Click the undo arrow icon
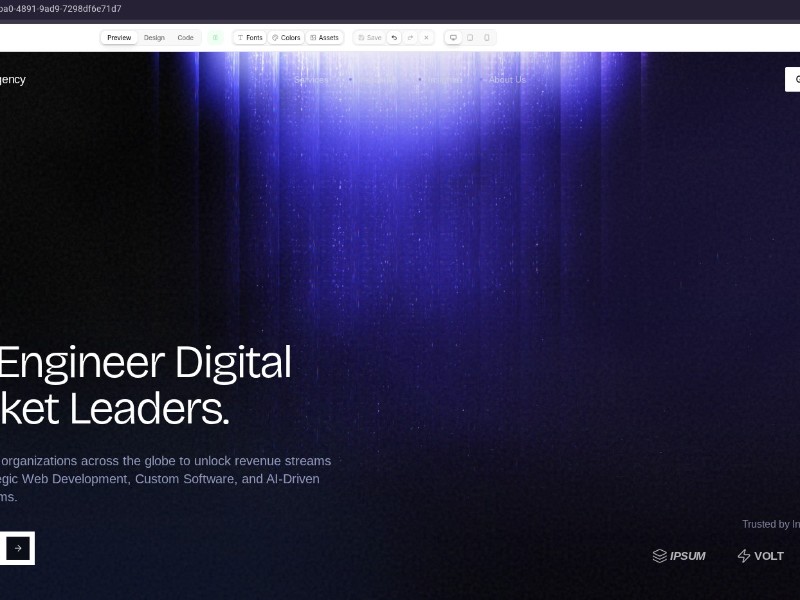Screen dimensions: 800x600 point(394,38)
